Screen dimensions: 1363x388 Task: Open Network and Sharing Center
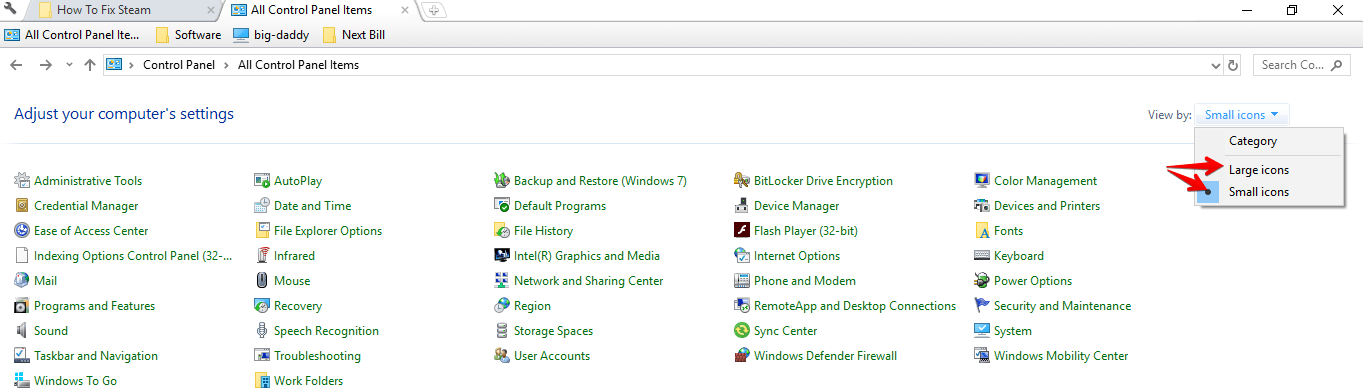[x=588, y=281]
